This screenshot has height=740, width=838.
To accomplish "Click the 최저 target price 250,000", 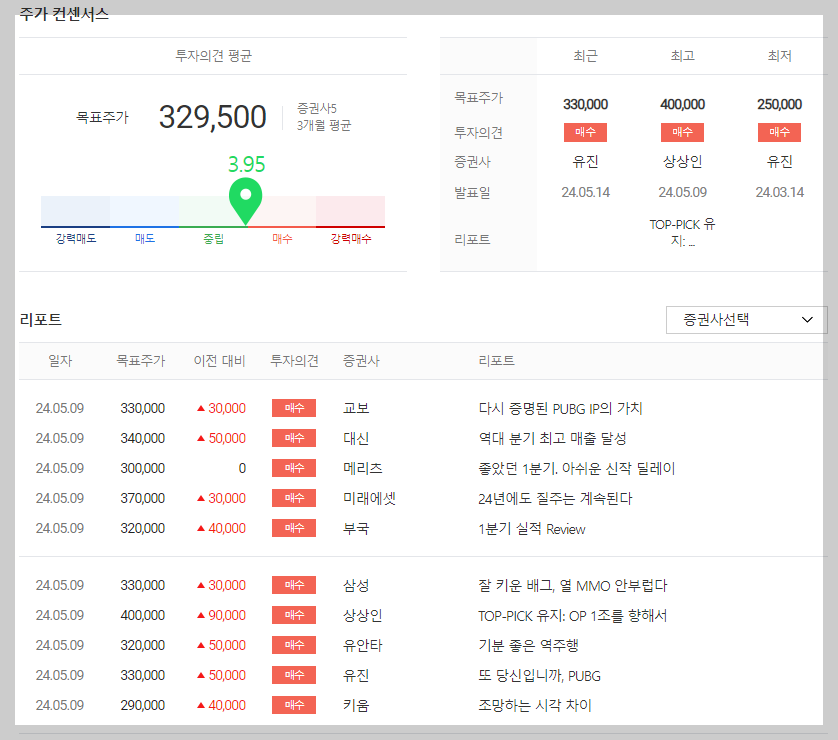I will [x=779, y=104].
